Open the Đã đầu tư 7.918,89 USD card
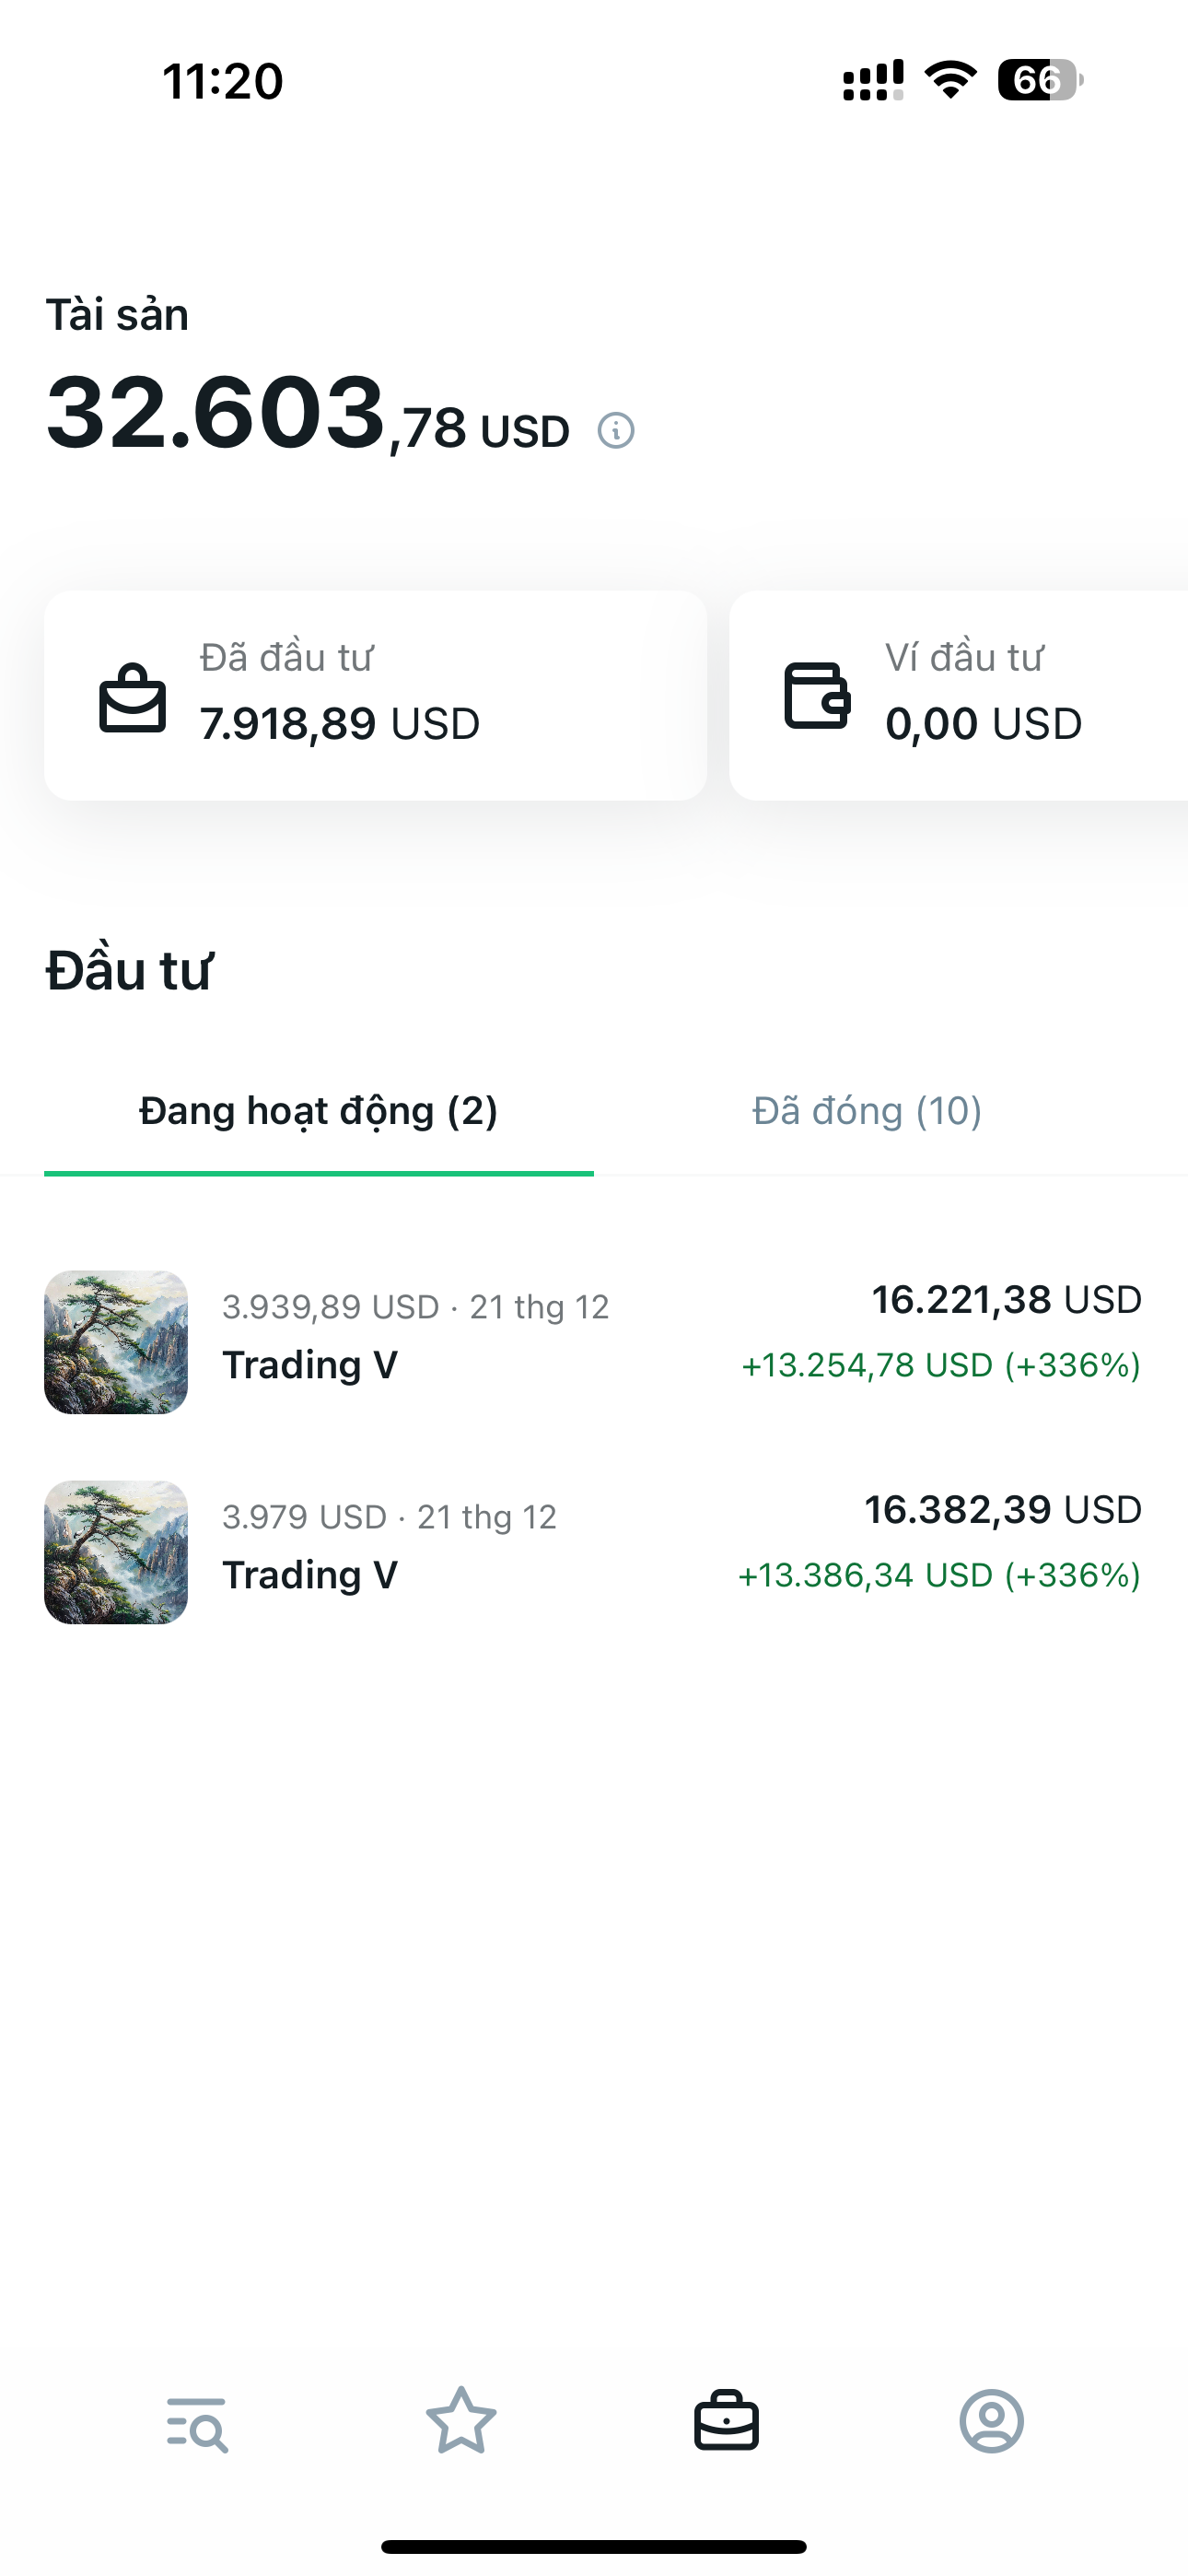 tap(375, 695)
